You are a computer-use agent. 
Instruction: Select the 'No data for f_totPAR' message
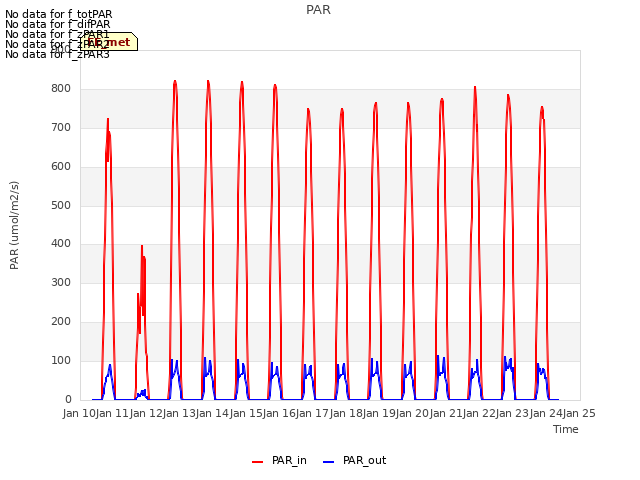pyautogui.click(x=58, y=14)
